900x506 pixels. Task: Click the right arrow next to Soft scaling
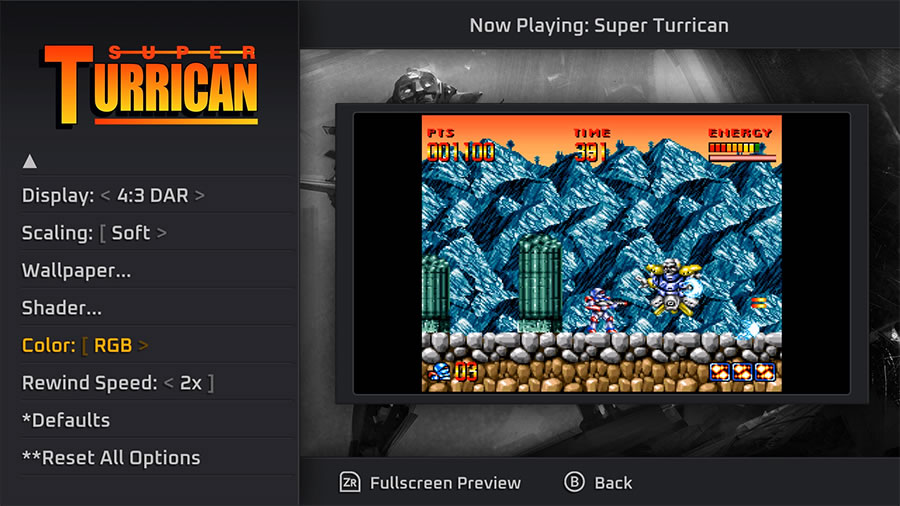tap(162, 233)
